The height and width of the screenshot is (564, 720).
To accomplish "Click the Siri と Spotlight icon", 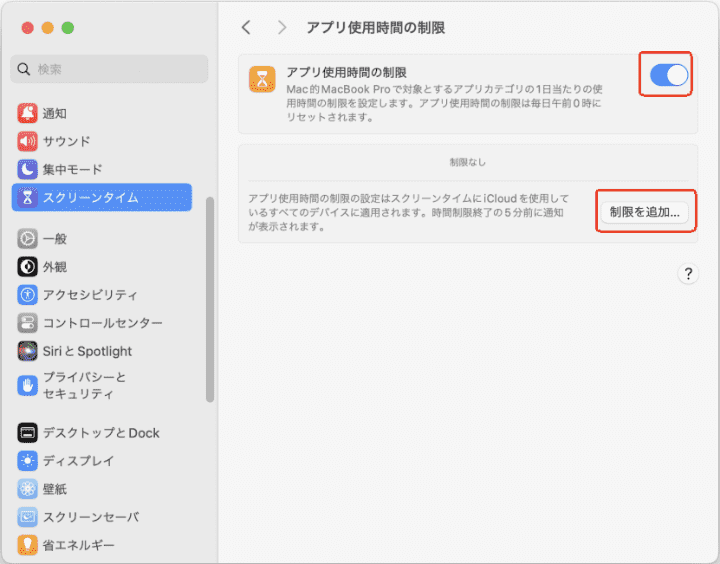I will [28, 351].
